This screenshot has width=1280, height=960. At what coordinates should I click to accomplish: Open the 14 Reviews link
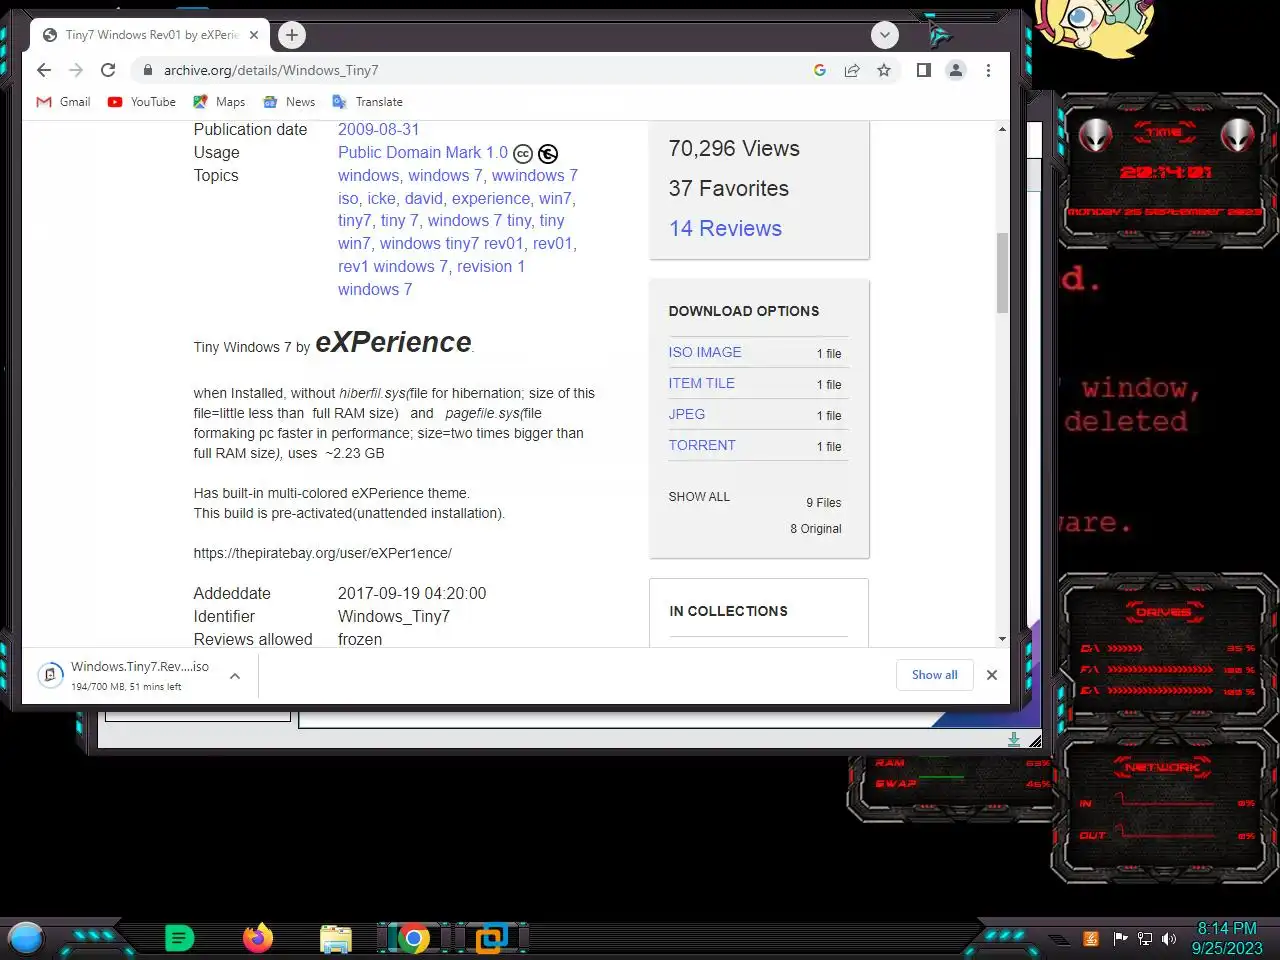[x=725, y=228]
